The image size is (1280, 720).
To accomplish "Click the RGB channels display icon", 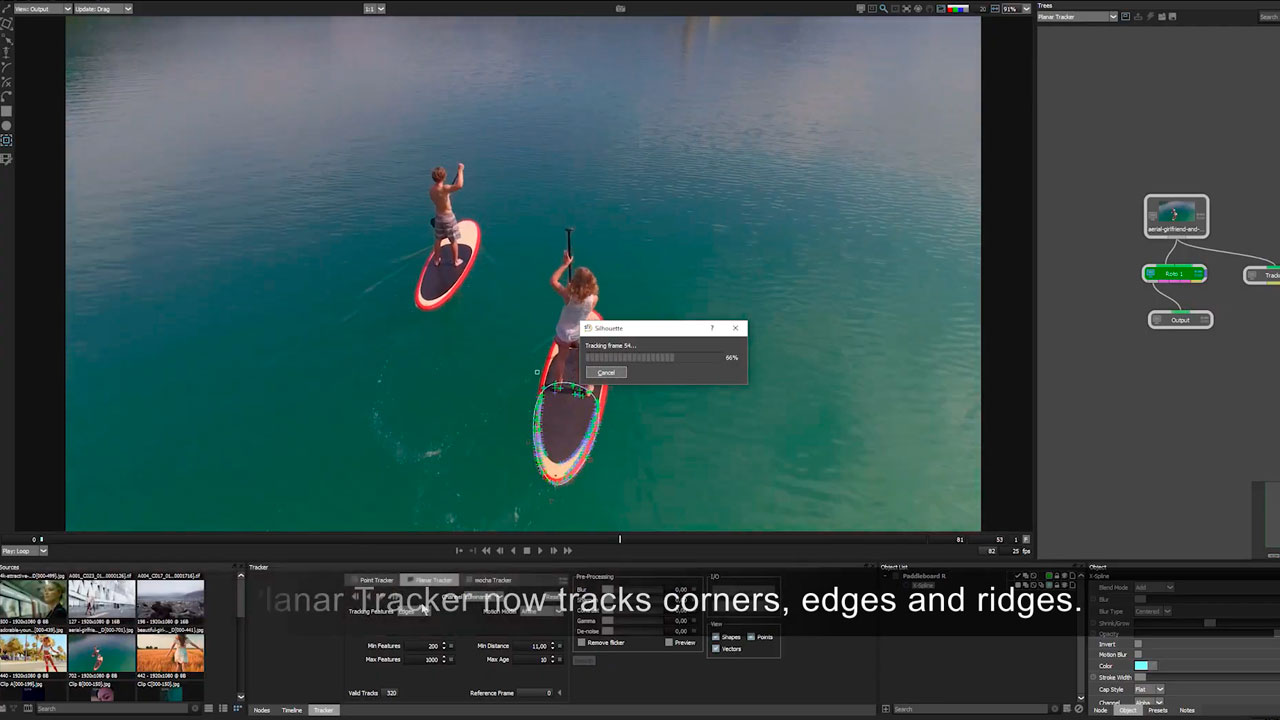I will pyautogui.click(x=957, y=9).
